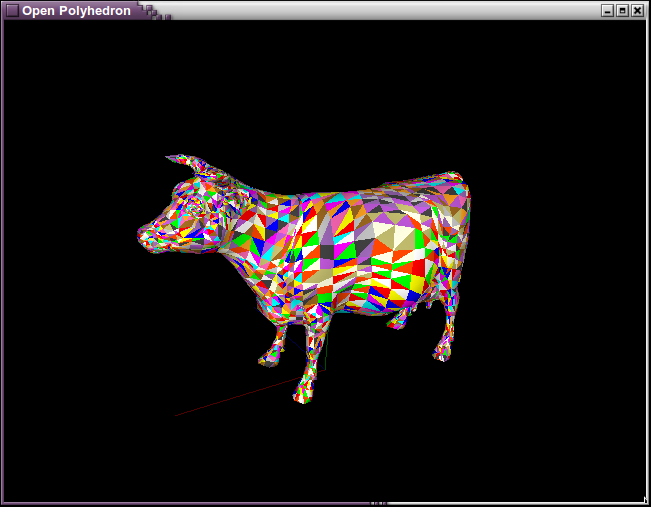
Task: Open the window menu icon in title bar
Action: [x=12, y=10]
